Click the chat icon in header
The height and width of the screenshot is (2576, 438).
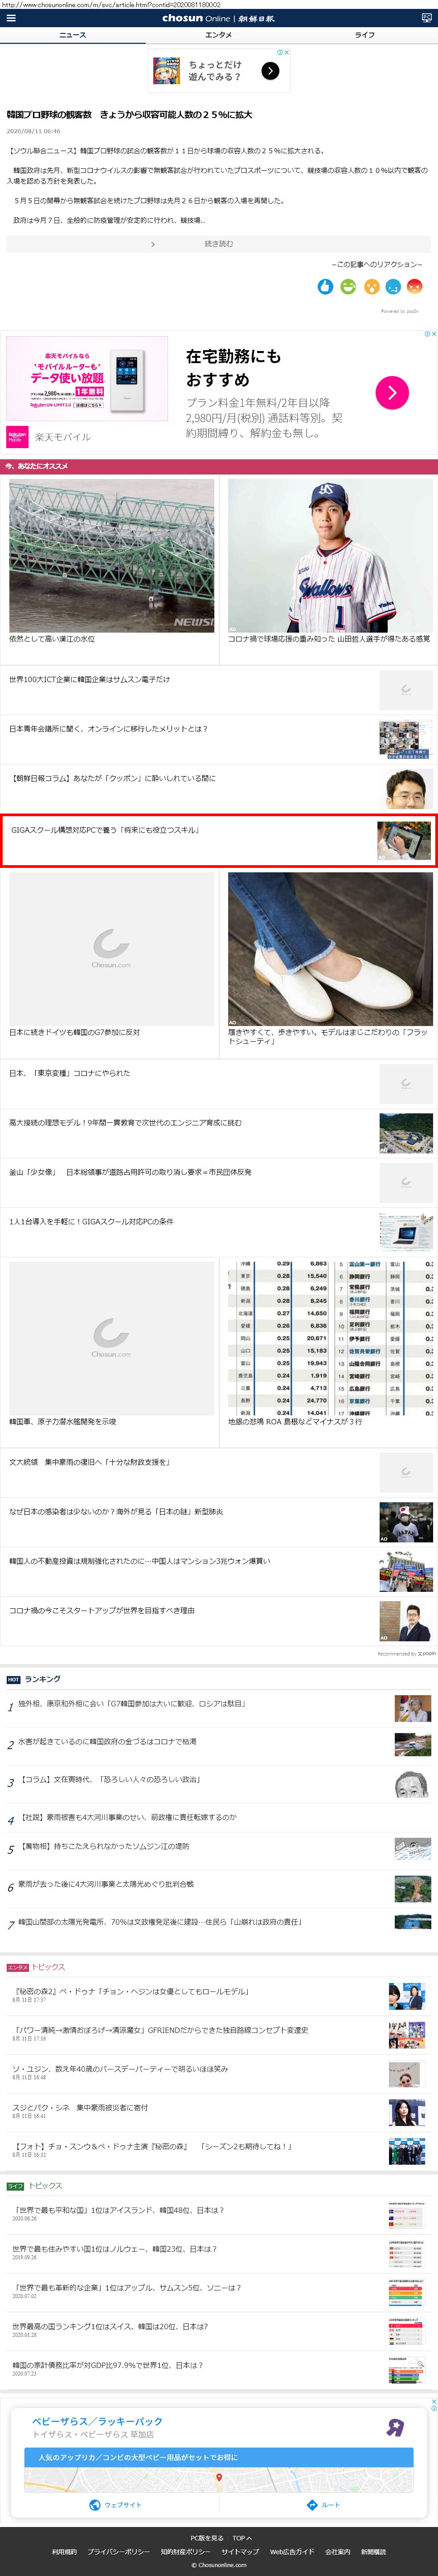(x=426, y=18)
